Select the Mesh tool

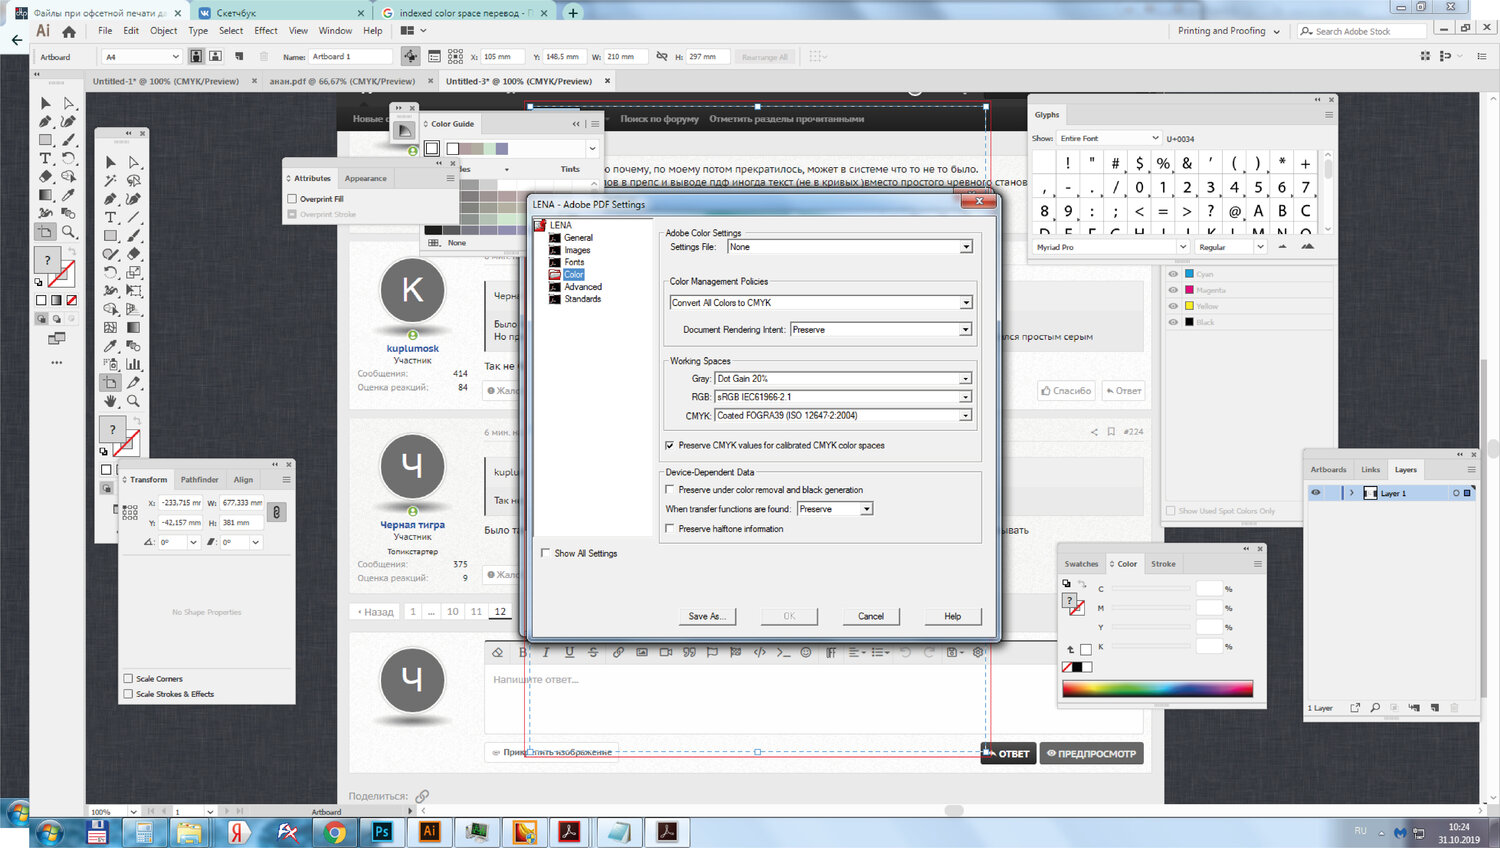pos(110,327)
